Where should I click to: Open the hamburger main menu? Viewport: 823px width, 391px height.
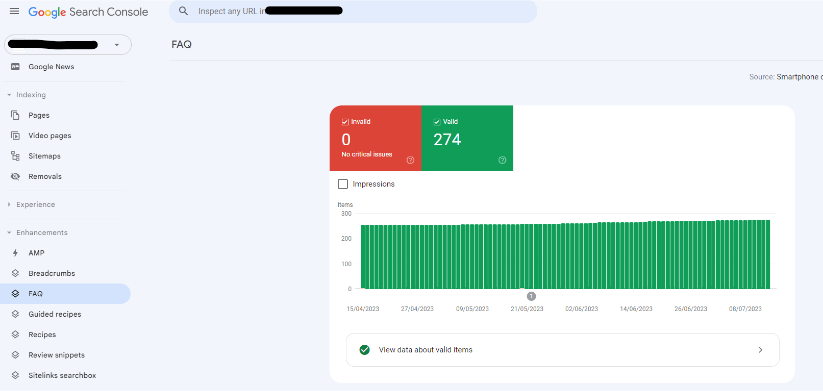point(14,11)
